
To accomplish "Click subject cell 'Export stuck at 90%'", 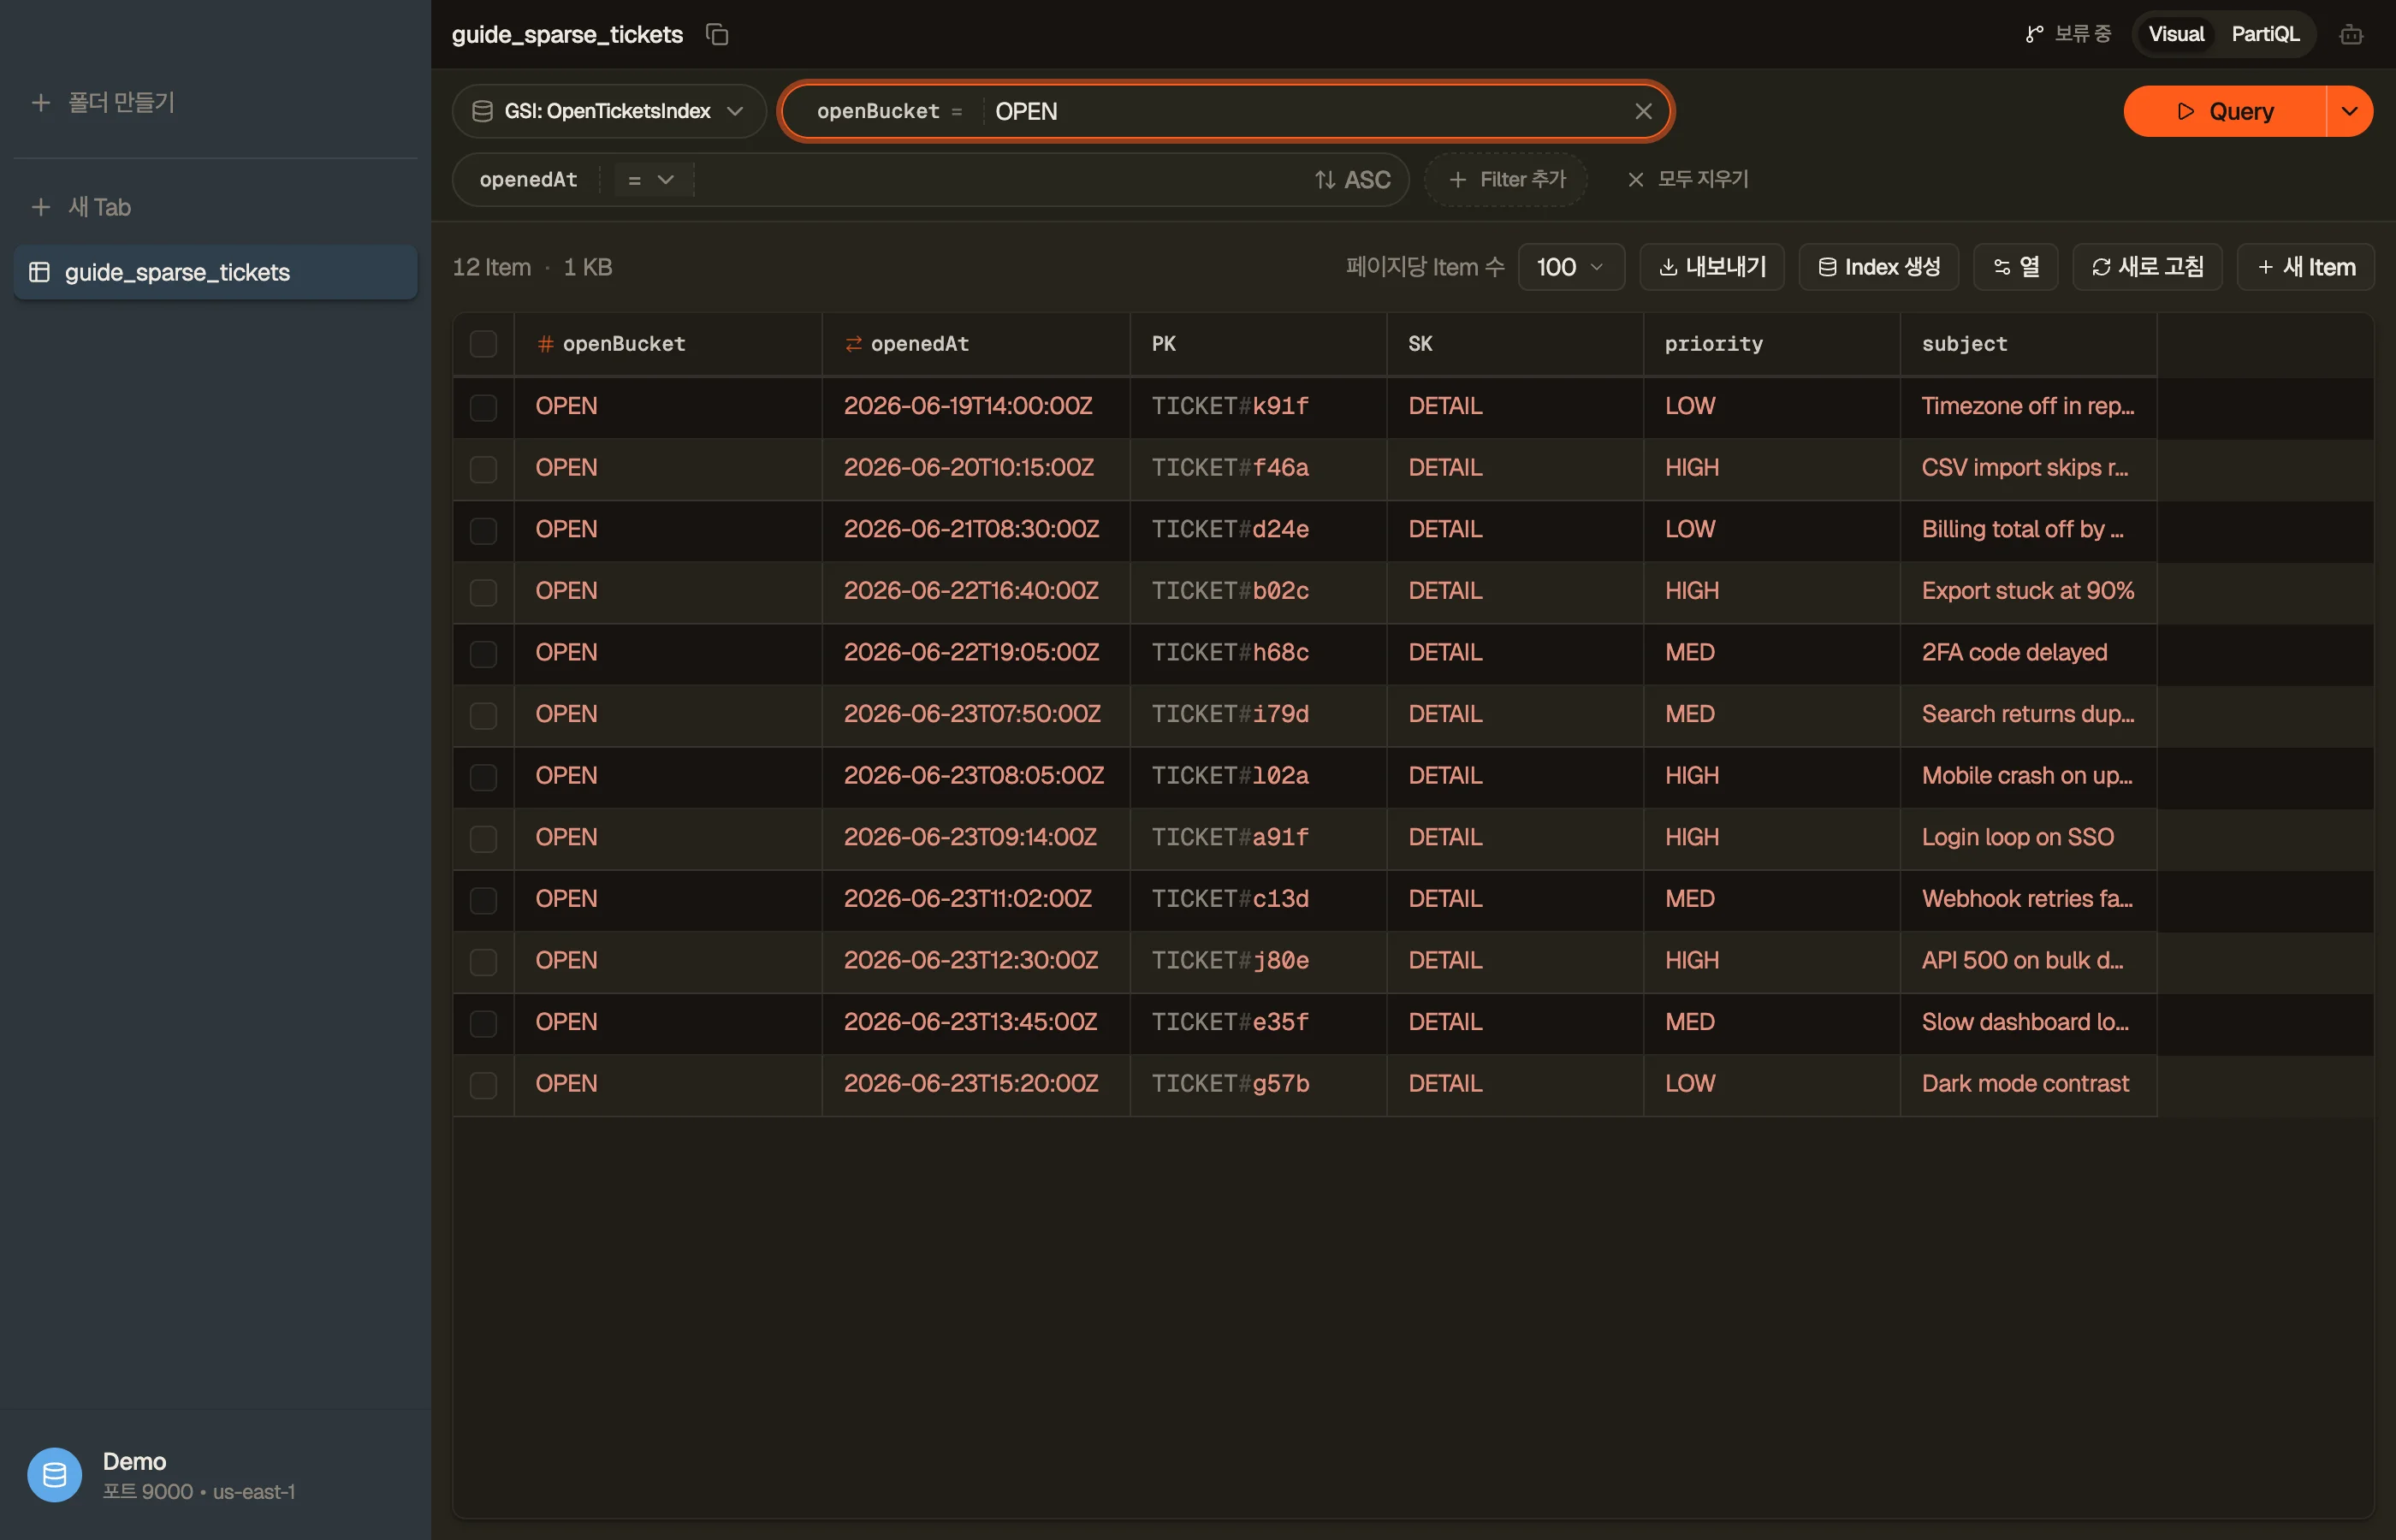I will click(x=2028, y=591).
